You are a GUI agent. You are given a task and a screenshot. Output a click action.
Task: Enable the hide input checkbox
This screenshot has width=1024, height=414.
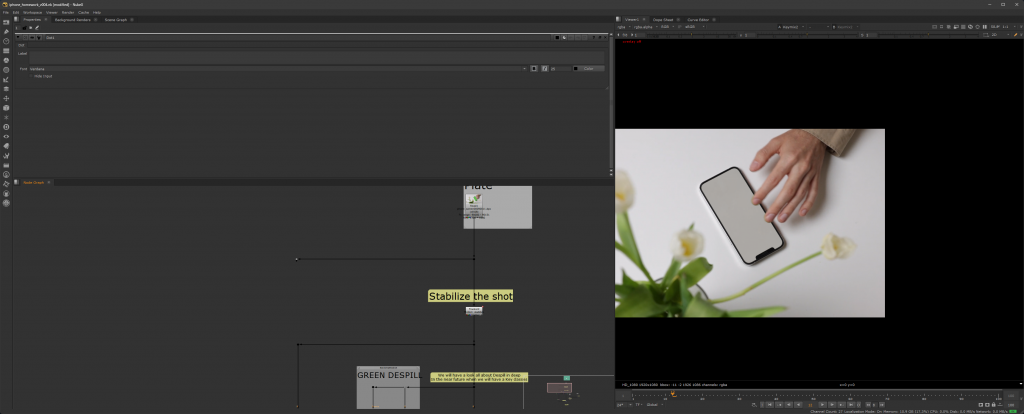pos(31,76)
